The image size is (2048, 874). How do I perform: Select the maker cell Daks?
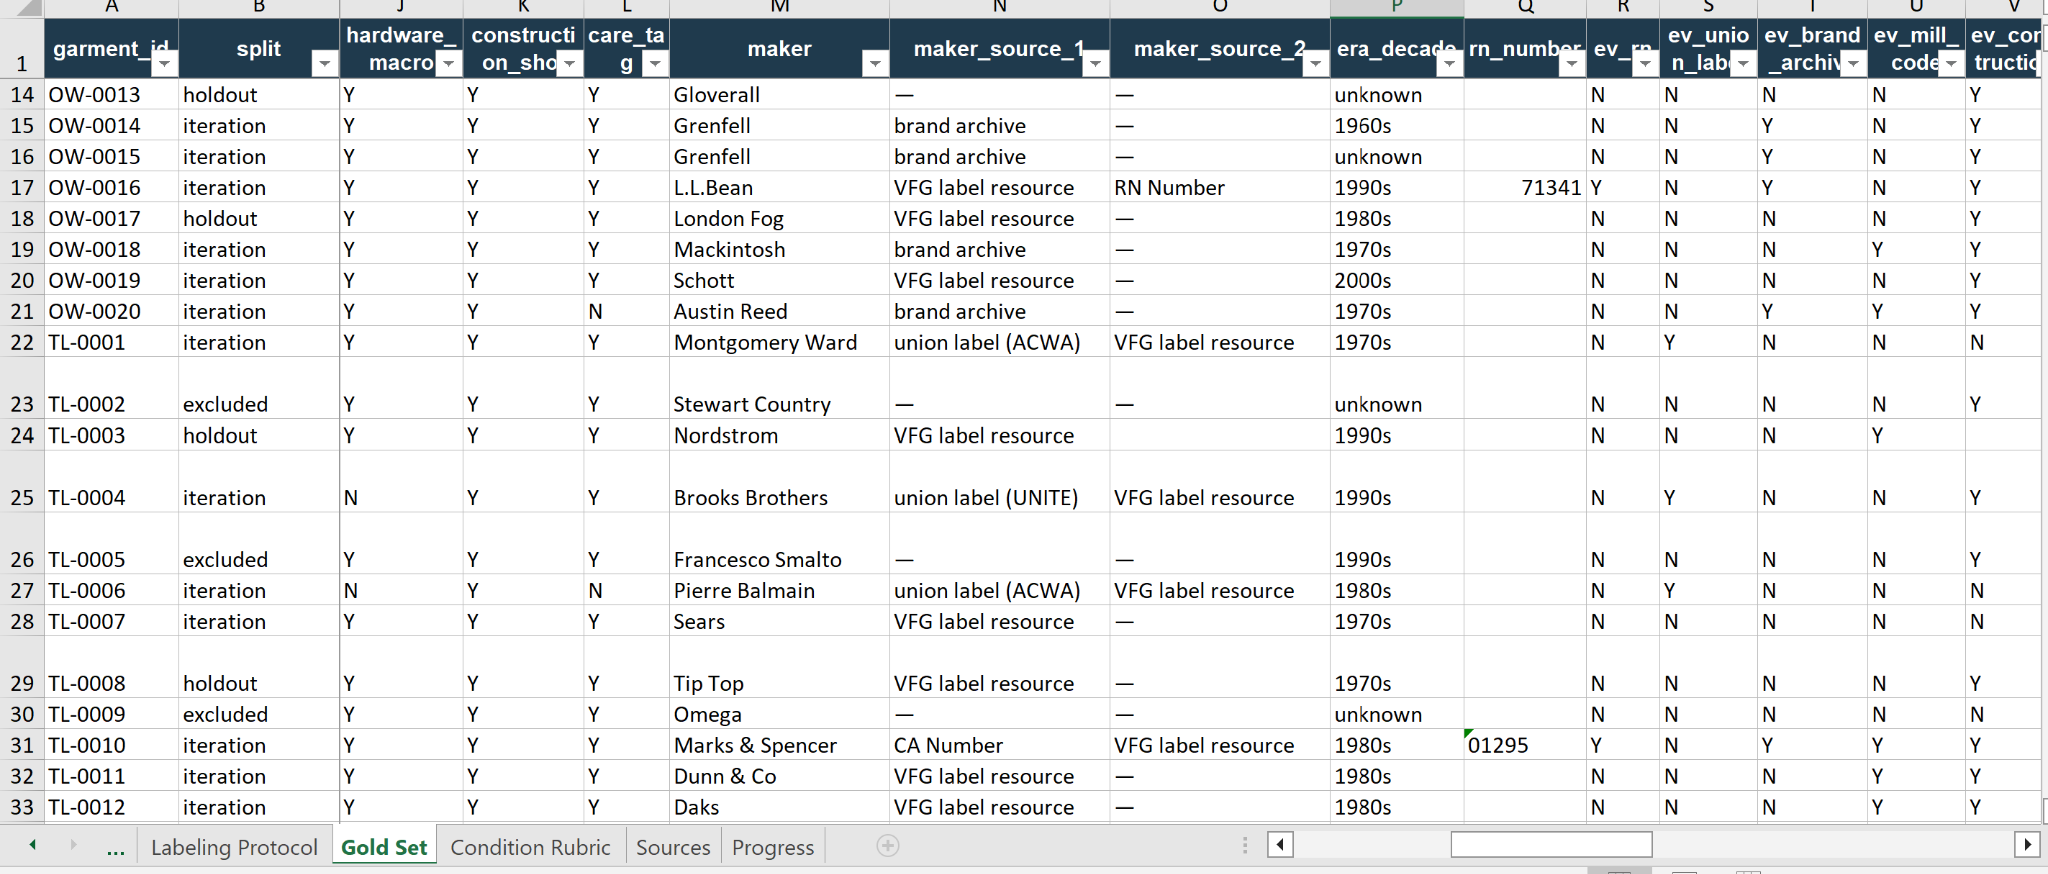[779, 807]
